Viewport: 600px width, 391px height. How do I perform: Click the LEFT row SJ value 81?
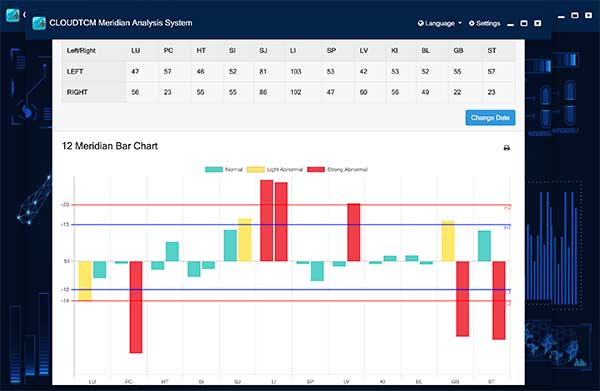pyautogui.click(x=263, y=72)
